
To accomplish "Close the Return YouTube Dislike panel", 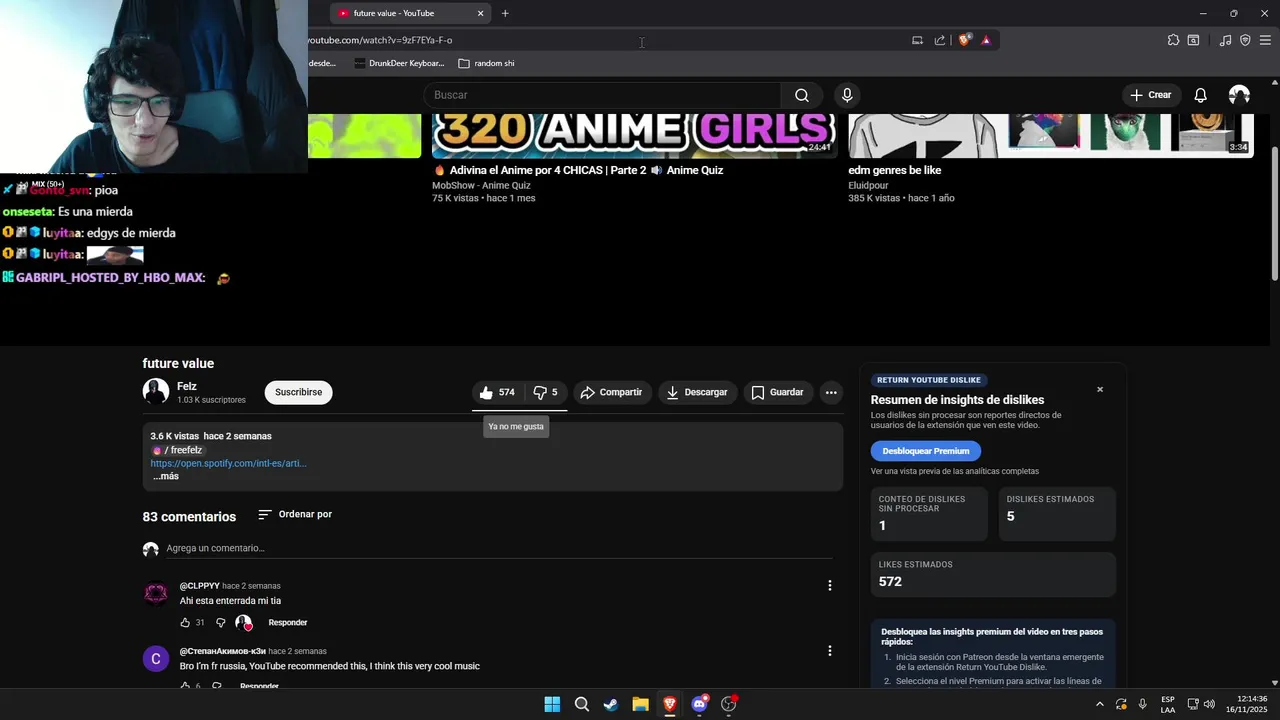I will (1100, 389).
